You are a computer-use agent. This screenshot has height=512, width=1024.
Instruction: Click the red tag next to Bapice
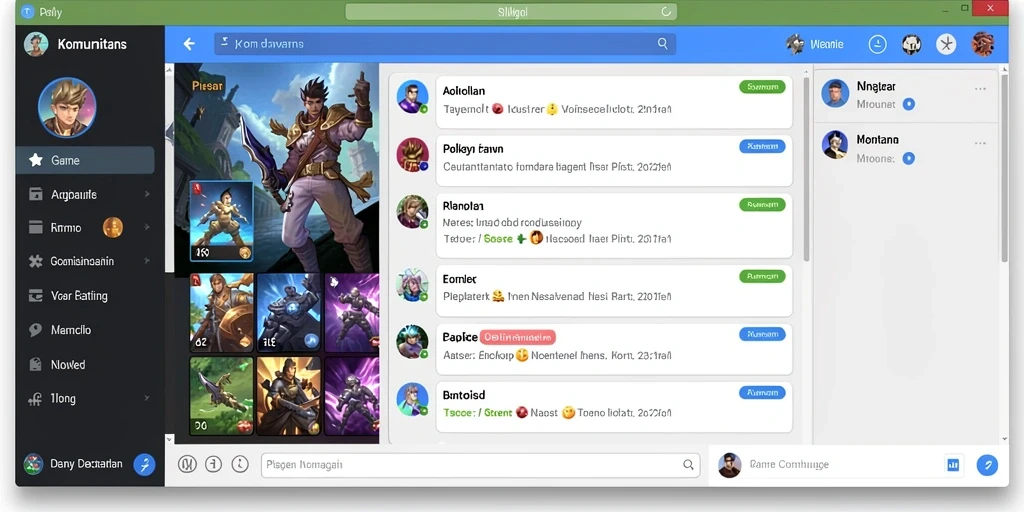click(517, 337)
